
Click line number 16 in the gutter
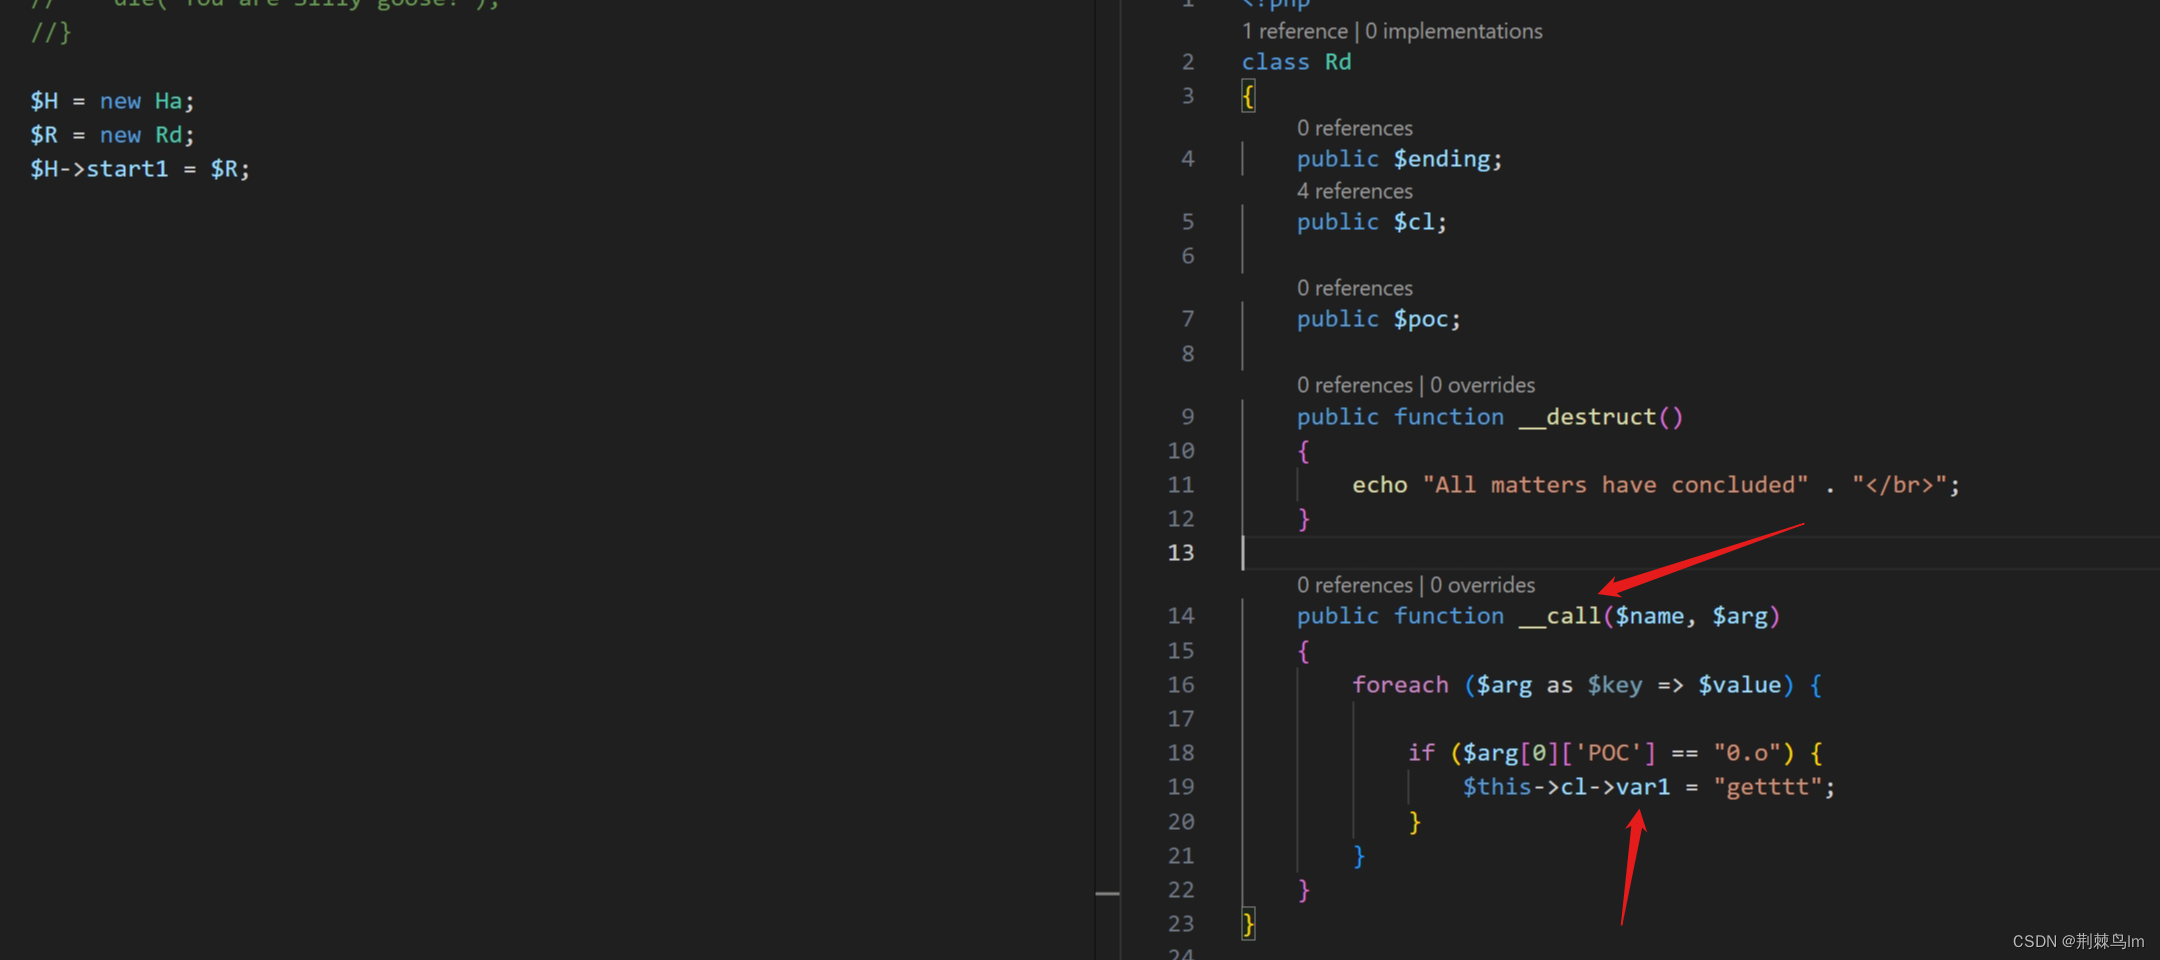[1181, 685]
